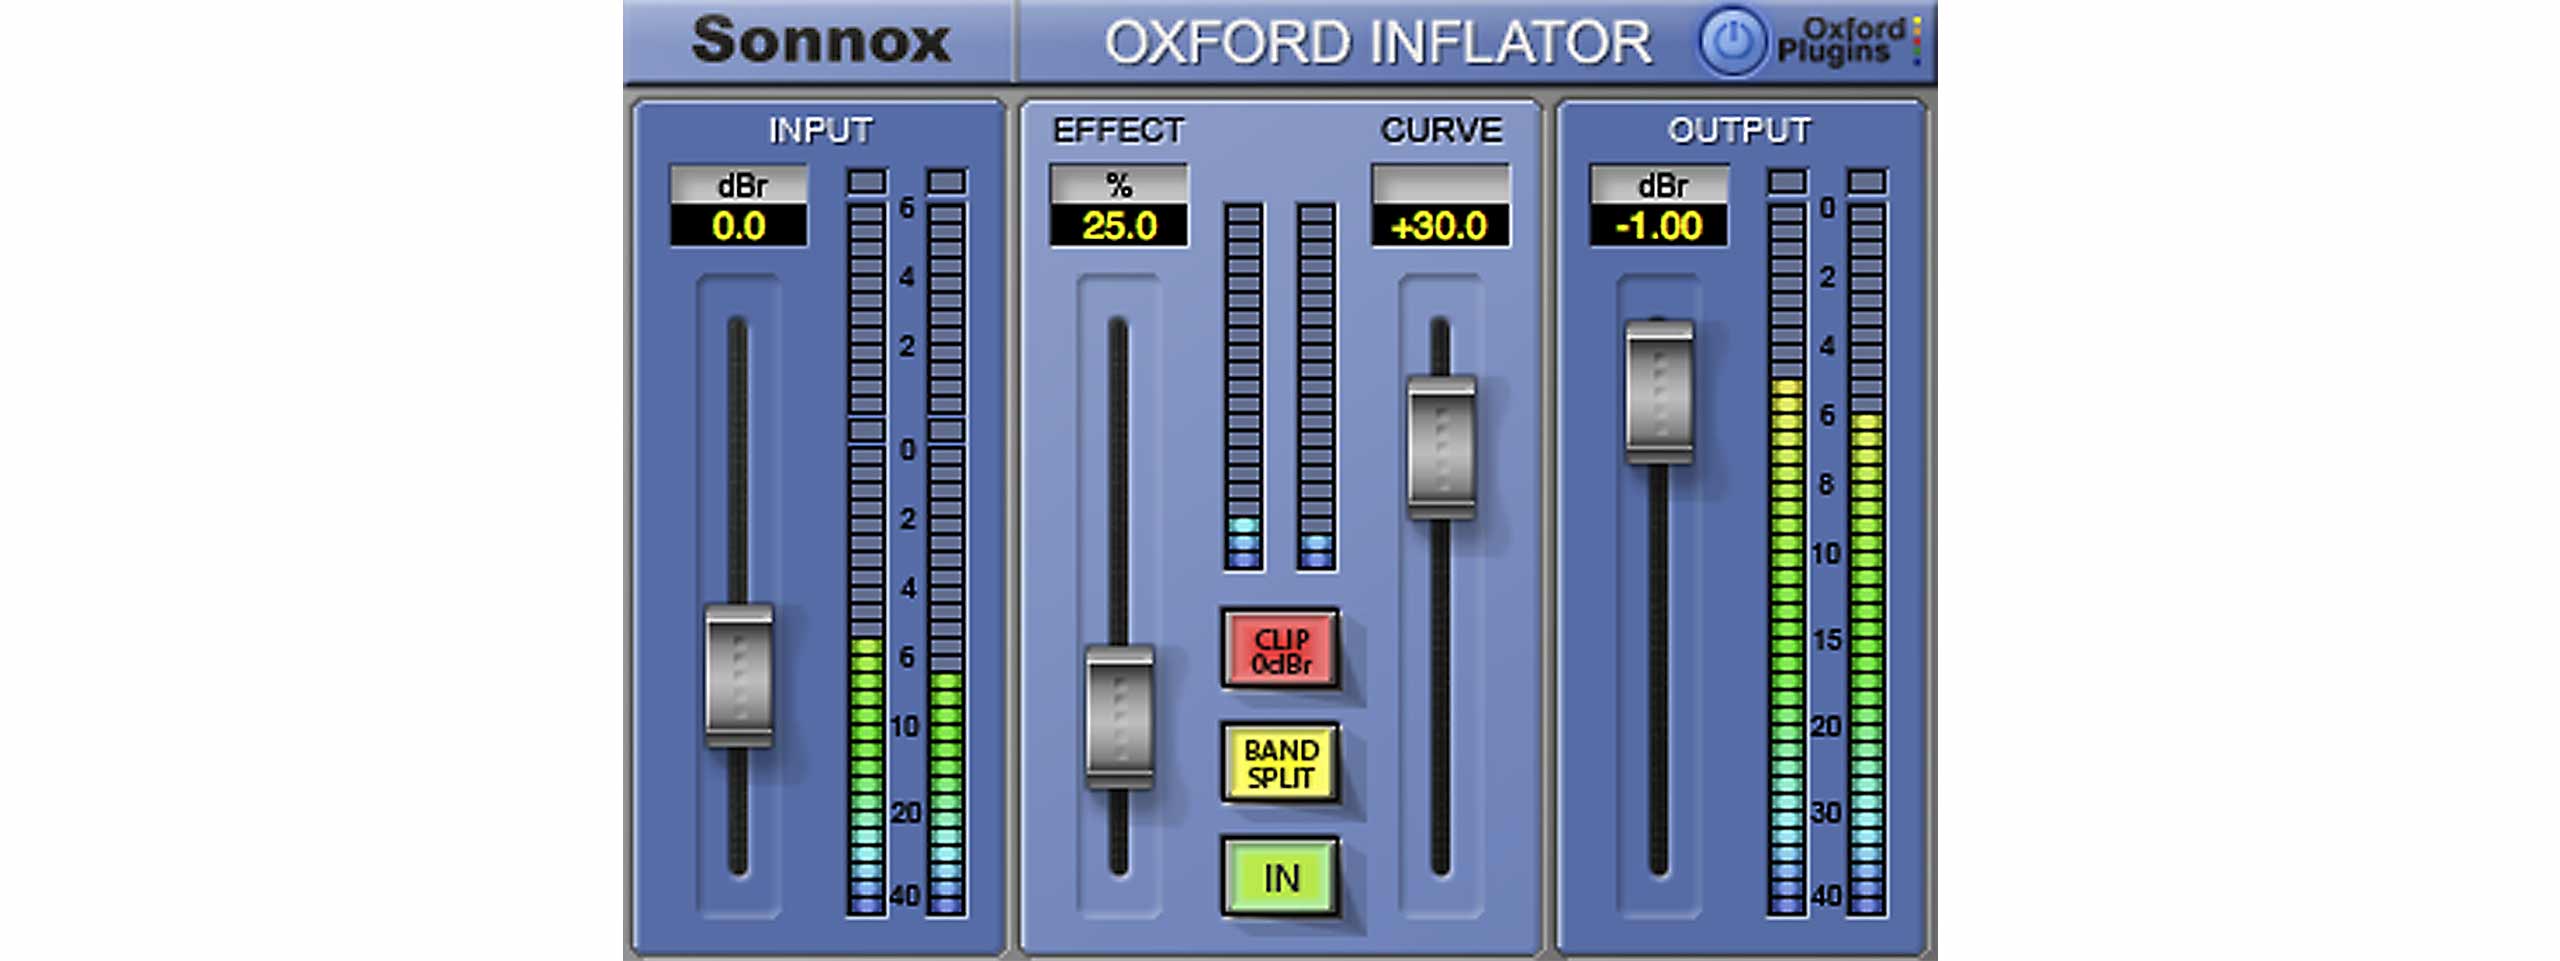The width and height of the screenshot is (2560, 961).
Task: Select the effect percentage value field
Action: click(1119, 226)
